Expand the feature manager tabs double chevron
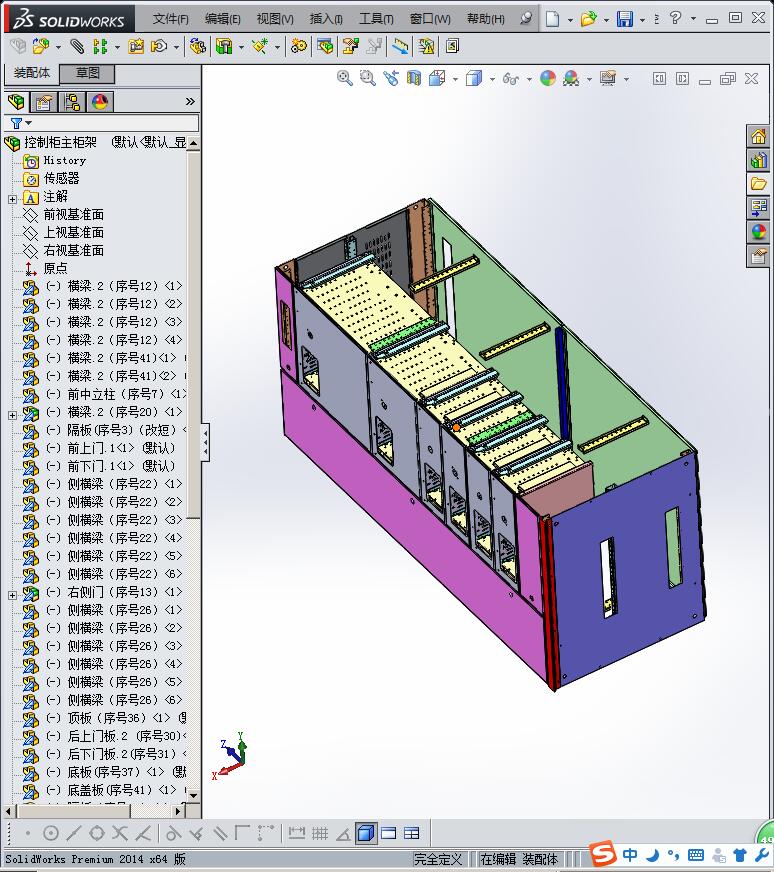Image resolution: width=774 pixels, height=872 pixels. click(x=190, y=101)
